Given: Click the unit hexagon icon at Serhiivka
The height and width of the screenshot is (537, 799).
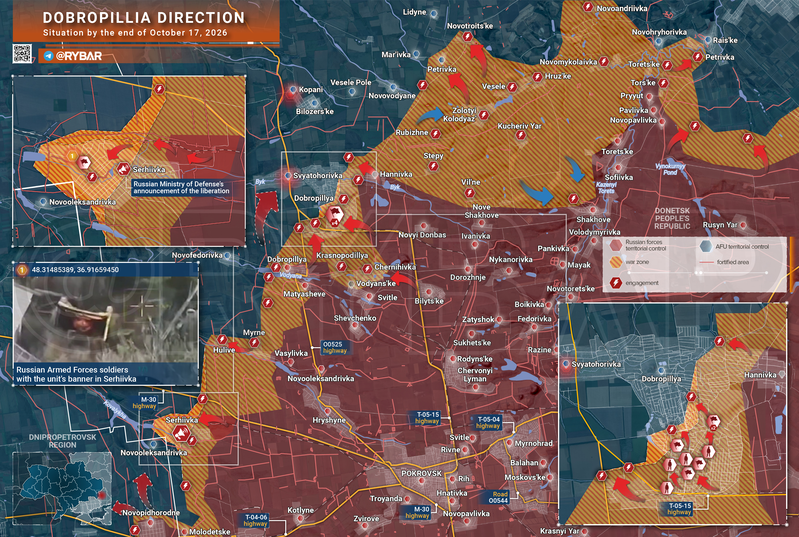Looking at the screenshot, I should click(179, 434).
